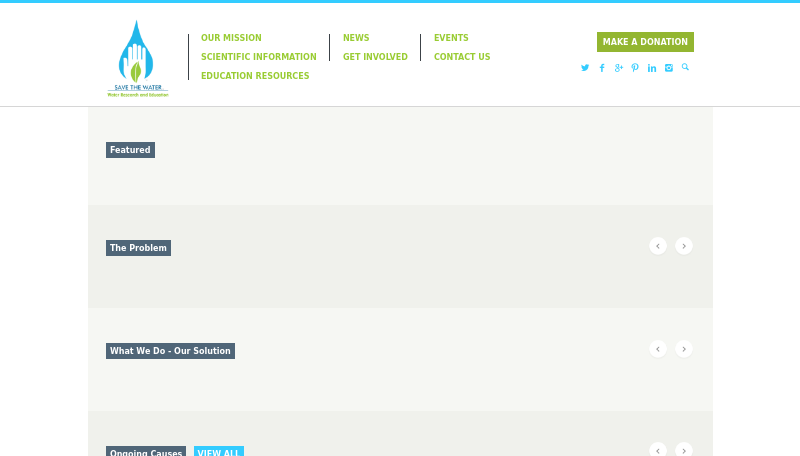The width and height of the screenshot is (800, 456).
Task: Show next What We Do item
Action: coord(684,349)
